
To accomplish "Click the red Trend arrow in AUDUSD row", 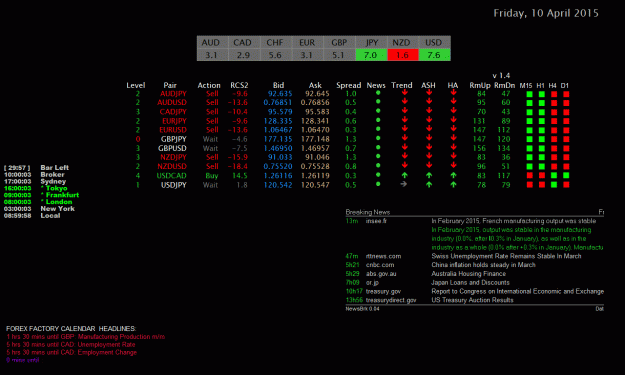I will click(405, 101).
